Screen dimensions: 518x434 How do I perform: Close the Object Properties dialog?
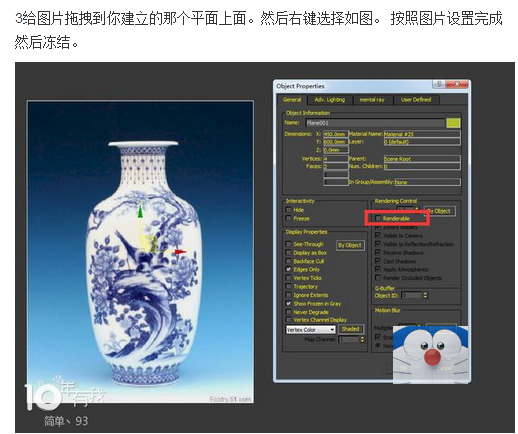point(457,85)
